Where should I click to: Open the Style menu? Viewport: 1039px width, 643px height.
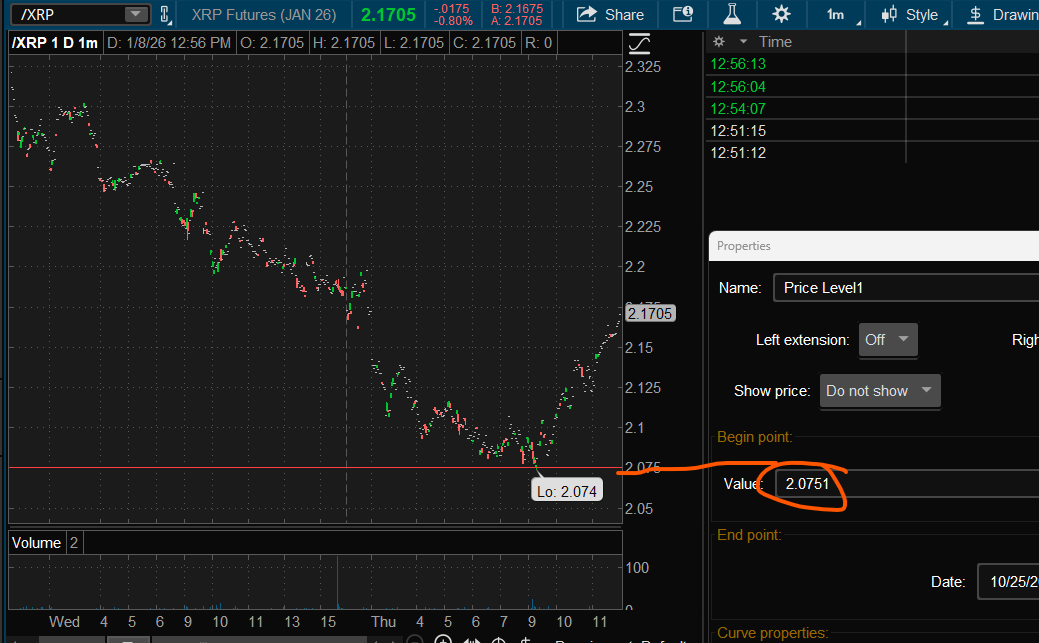pyautogui.click(x=912, y=15)
